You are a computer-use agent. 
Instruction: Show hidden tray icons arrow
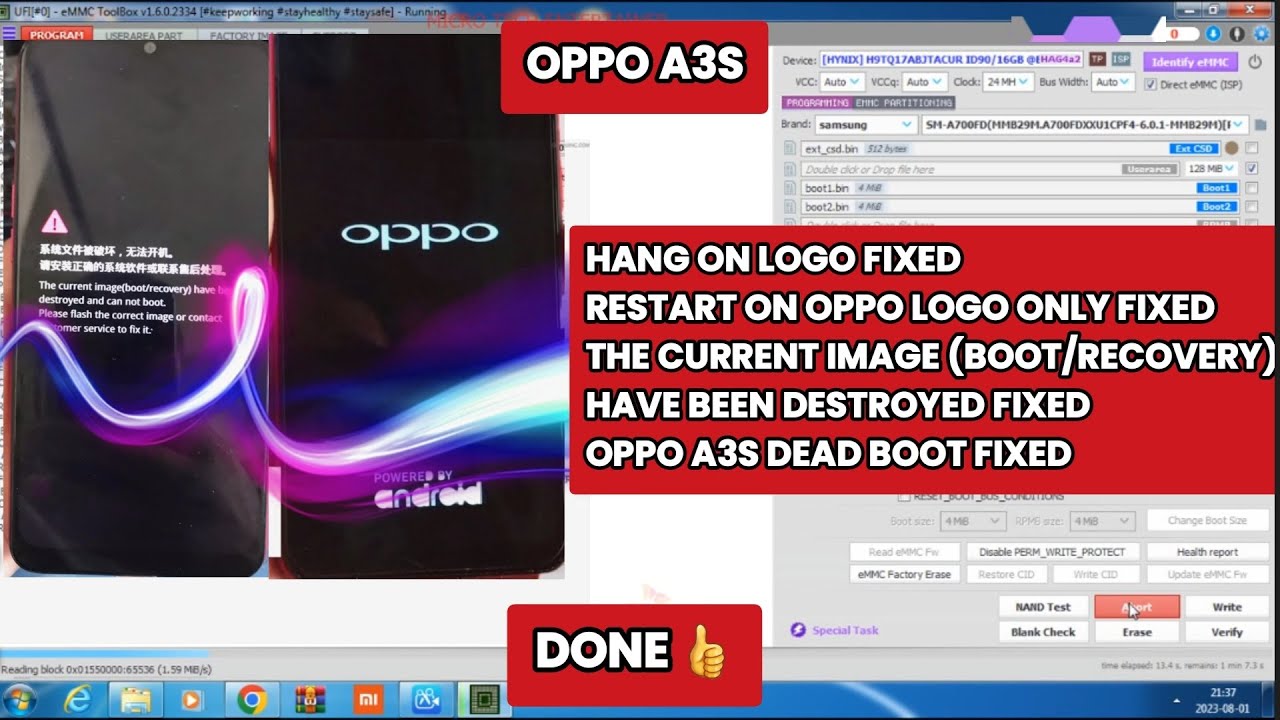(1178, 700)
